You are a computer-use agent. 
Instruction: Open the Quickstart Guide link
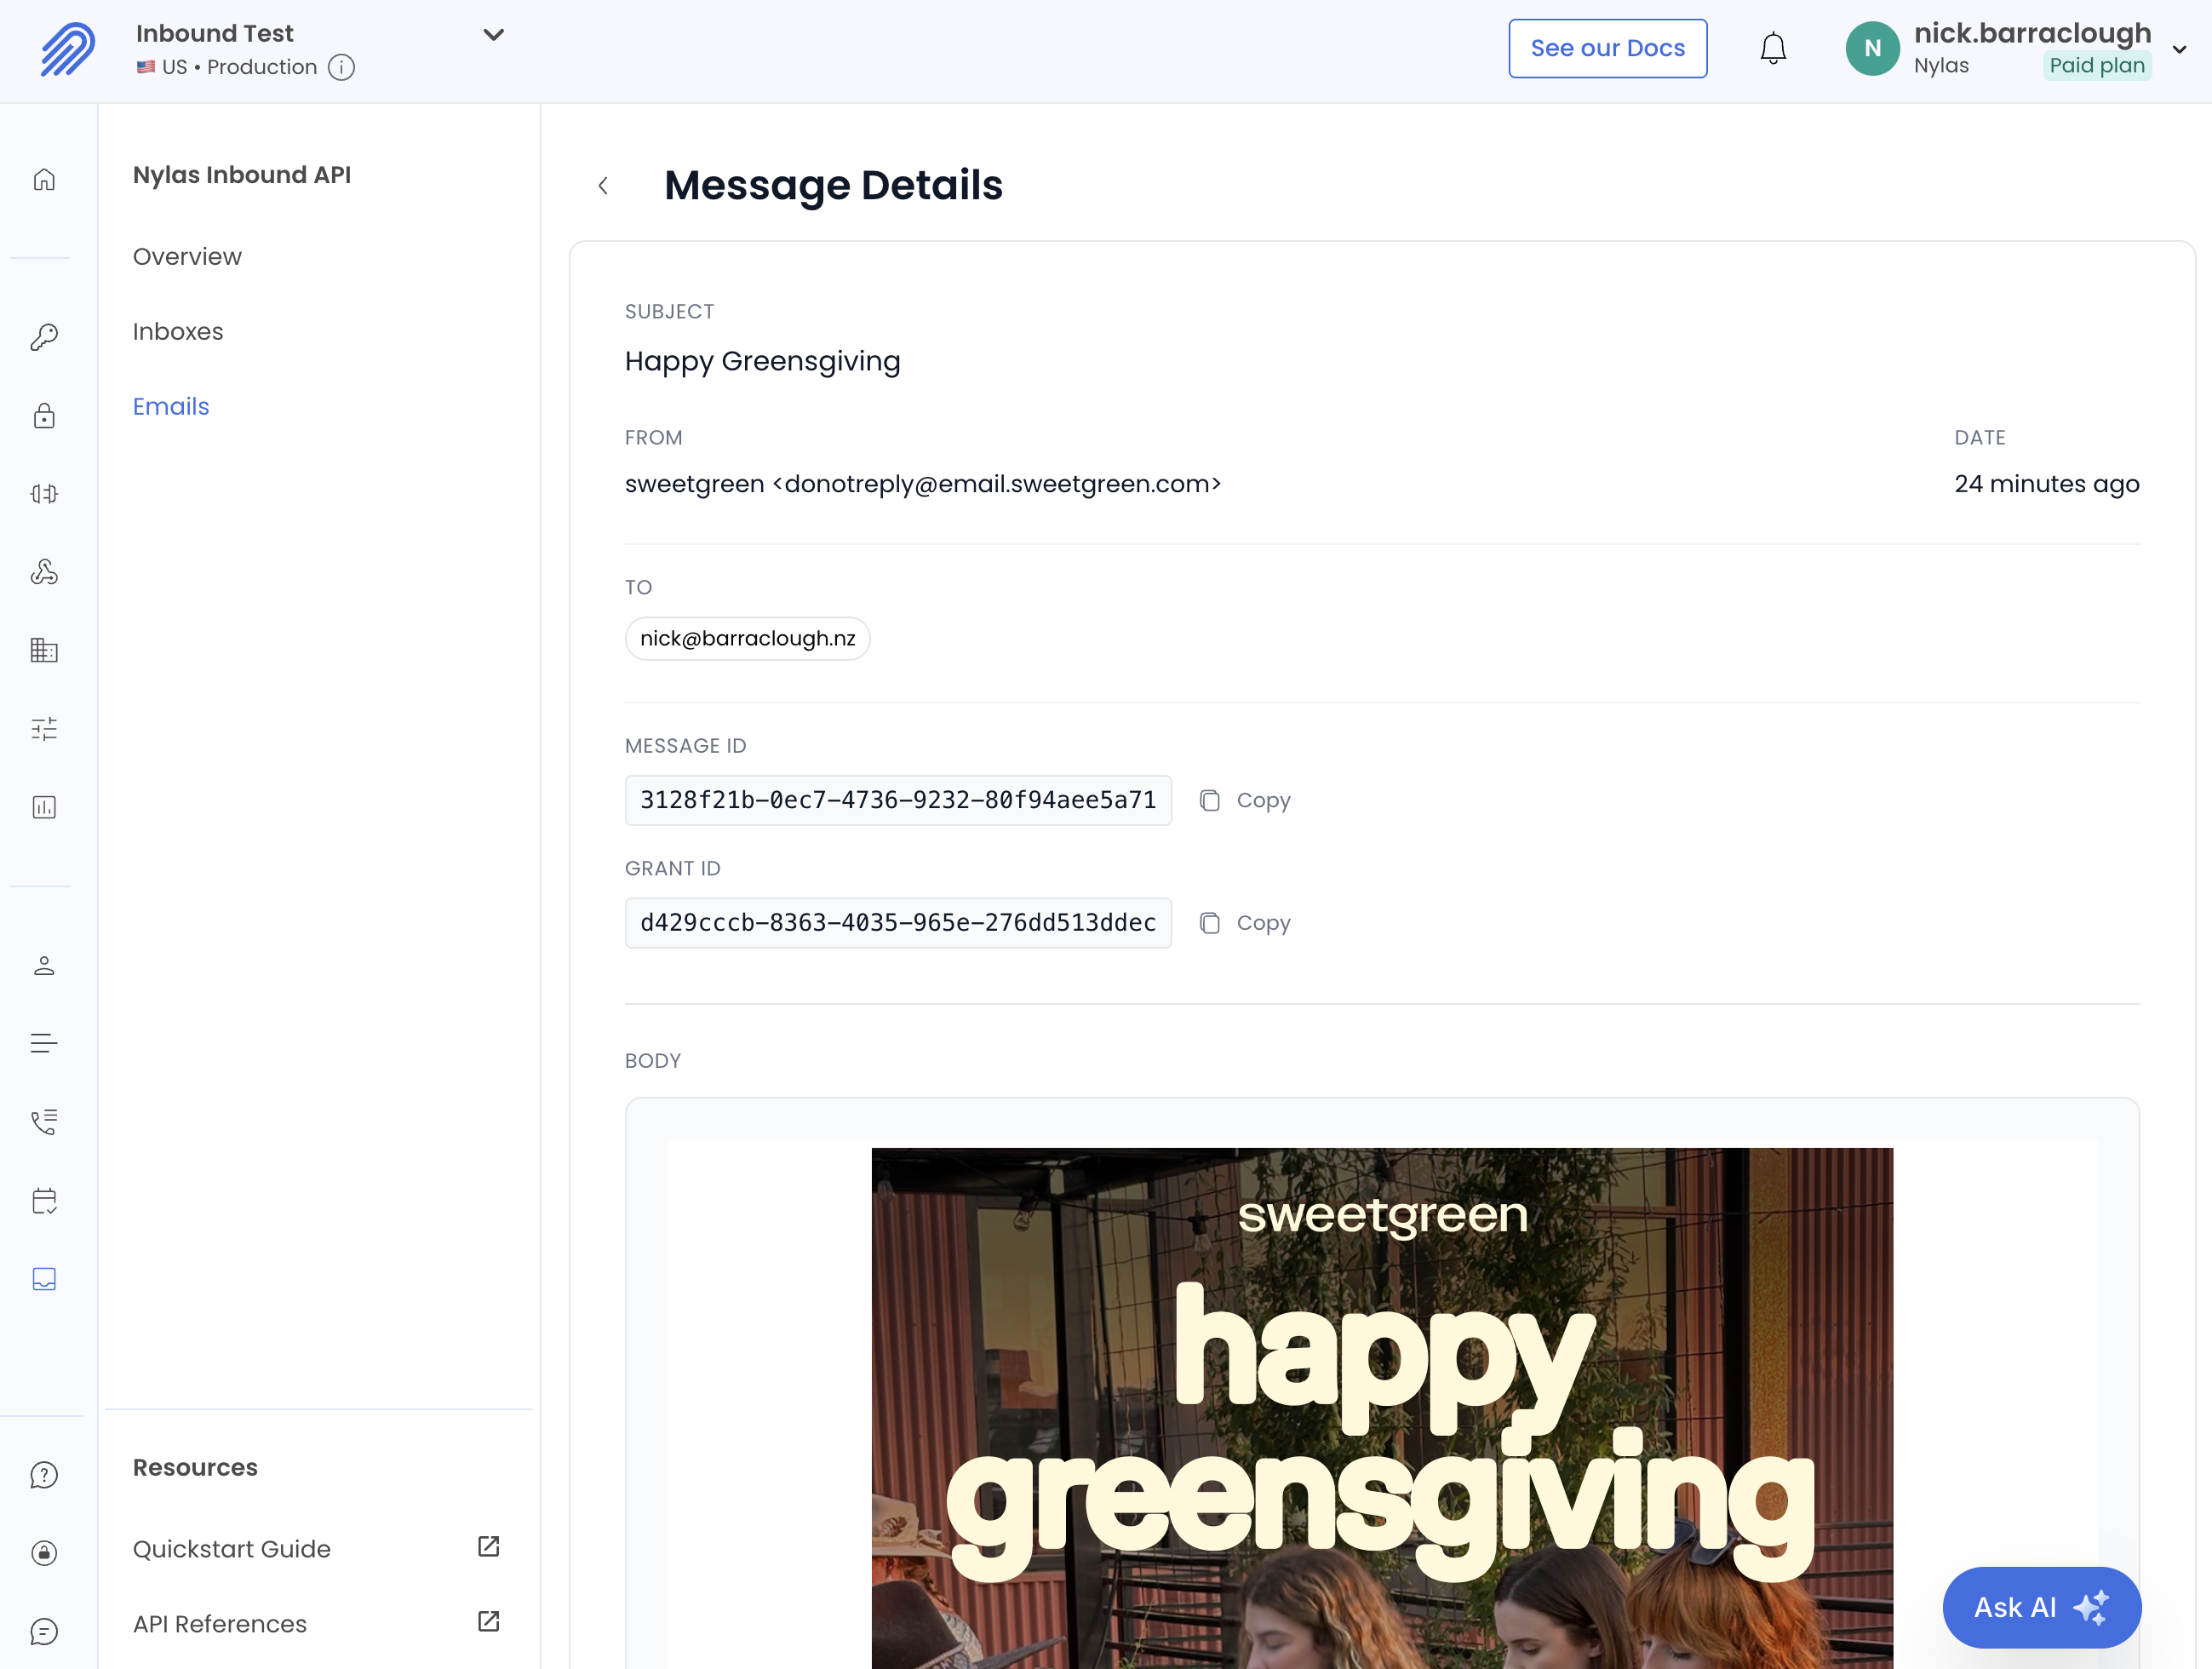tap(232, 1548)
